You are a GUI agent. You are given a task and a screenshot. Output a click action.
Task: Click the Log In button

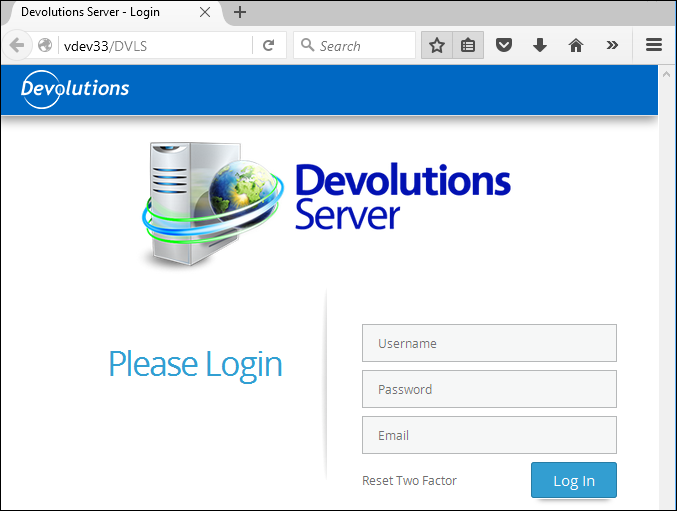click(574, 480)
